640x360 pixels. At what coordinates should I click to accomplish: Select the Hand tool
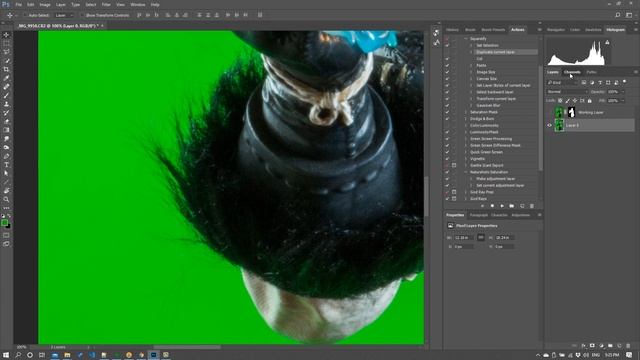[x=6, y=191]
